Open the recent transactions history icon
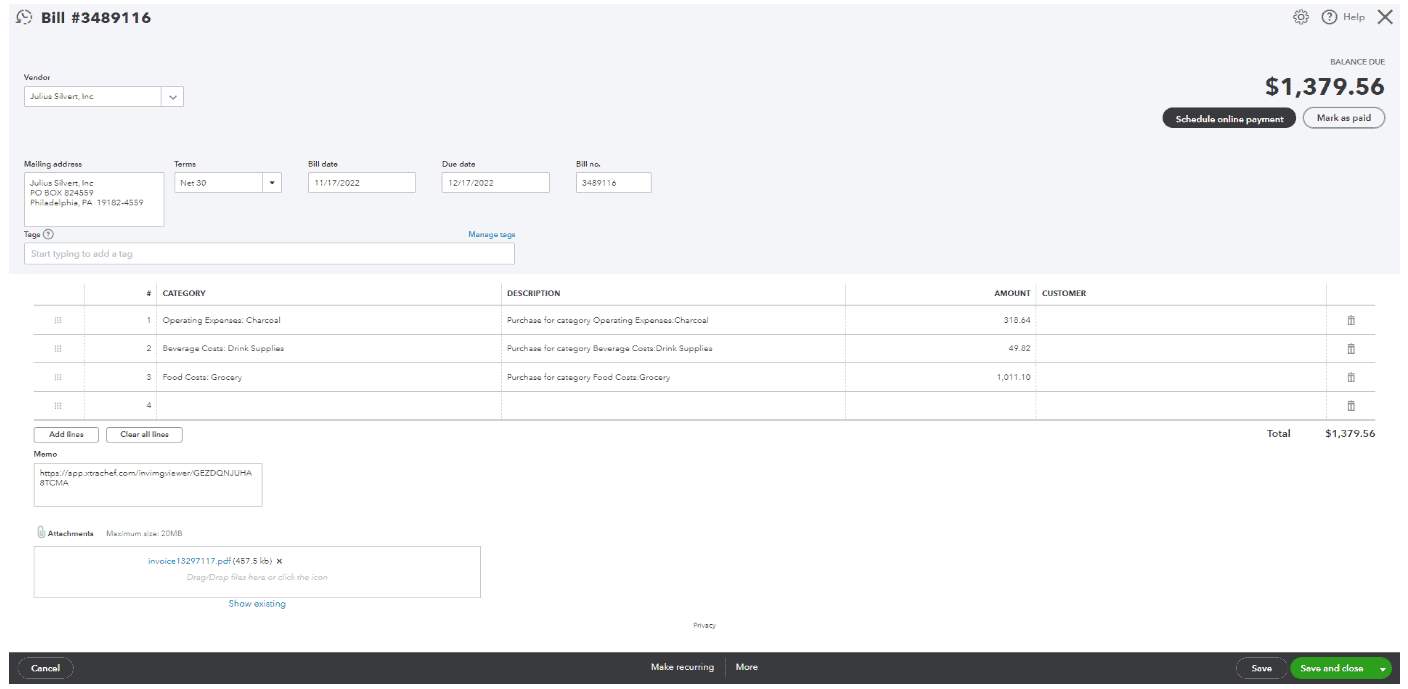The height and width of the screenshot is (689, 1408). coord(25,18)
